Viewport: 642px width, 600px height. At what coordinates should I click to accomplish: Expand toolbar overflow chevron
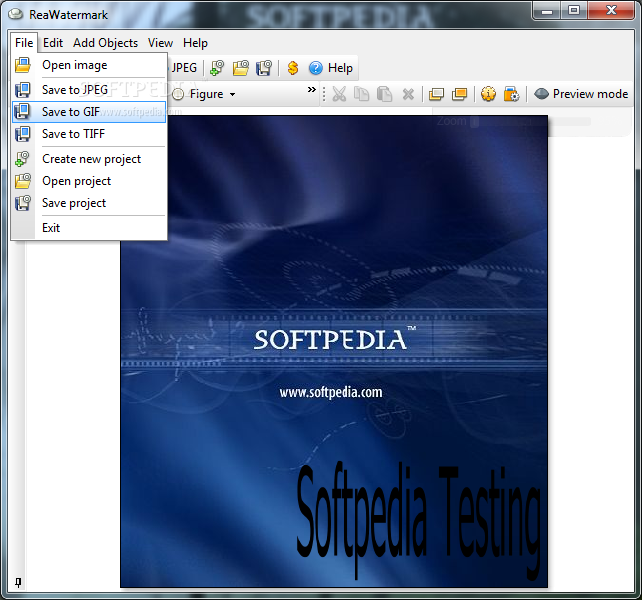[x=312, y=90]
